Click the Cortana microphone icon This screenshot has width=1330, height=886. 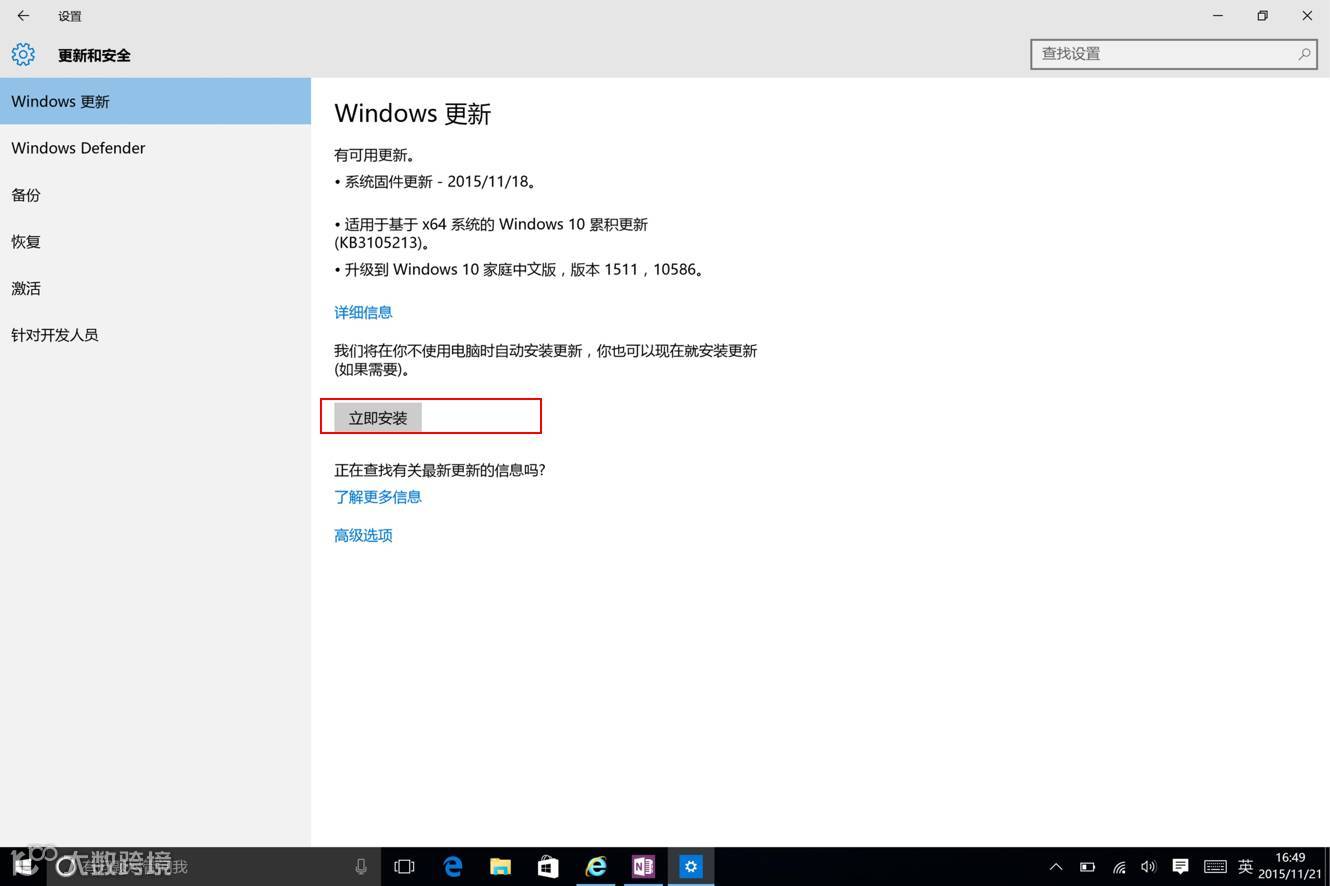click(361, 866)
